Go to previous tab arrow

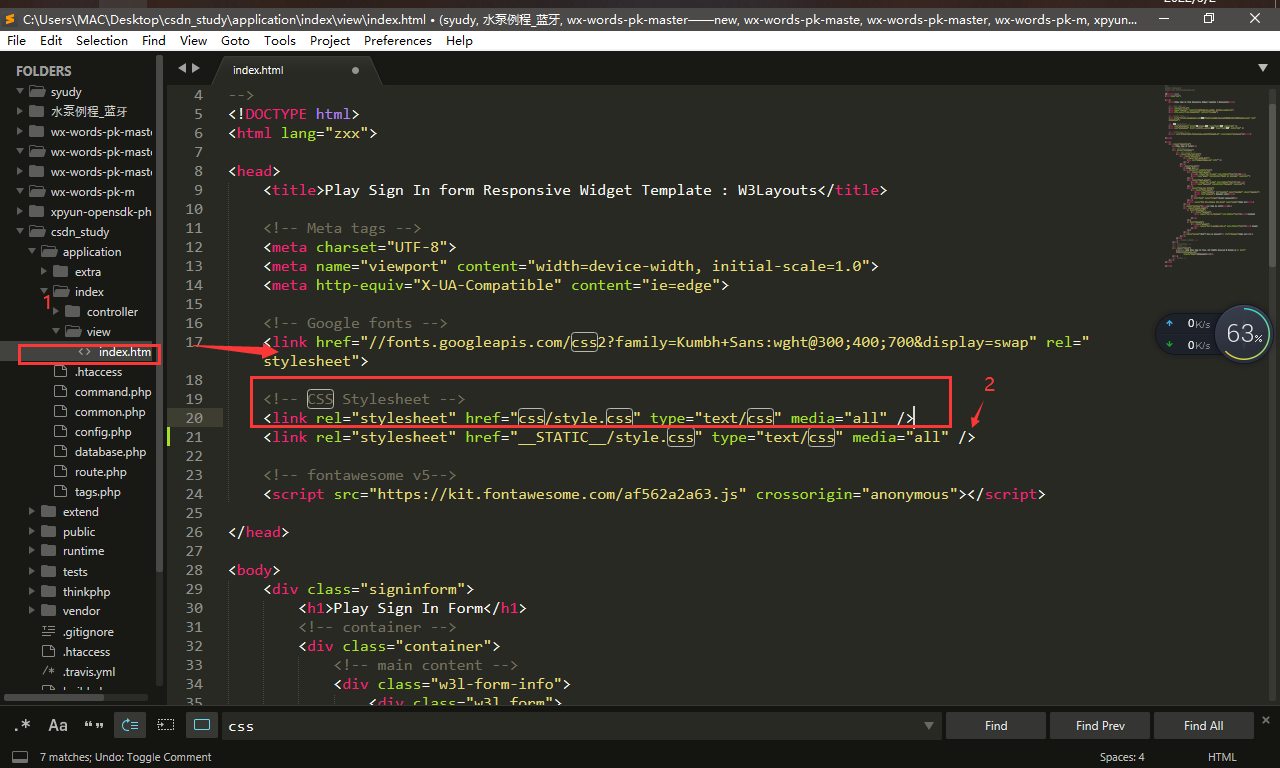tap(182, 68)
